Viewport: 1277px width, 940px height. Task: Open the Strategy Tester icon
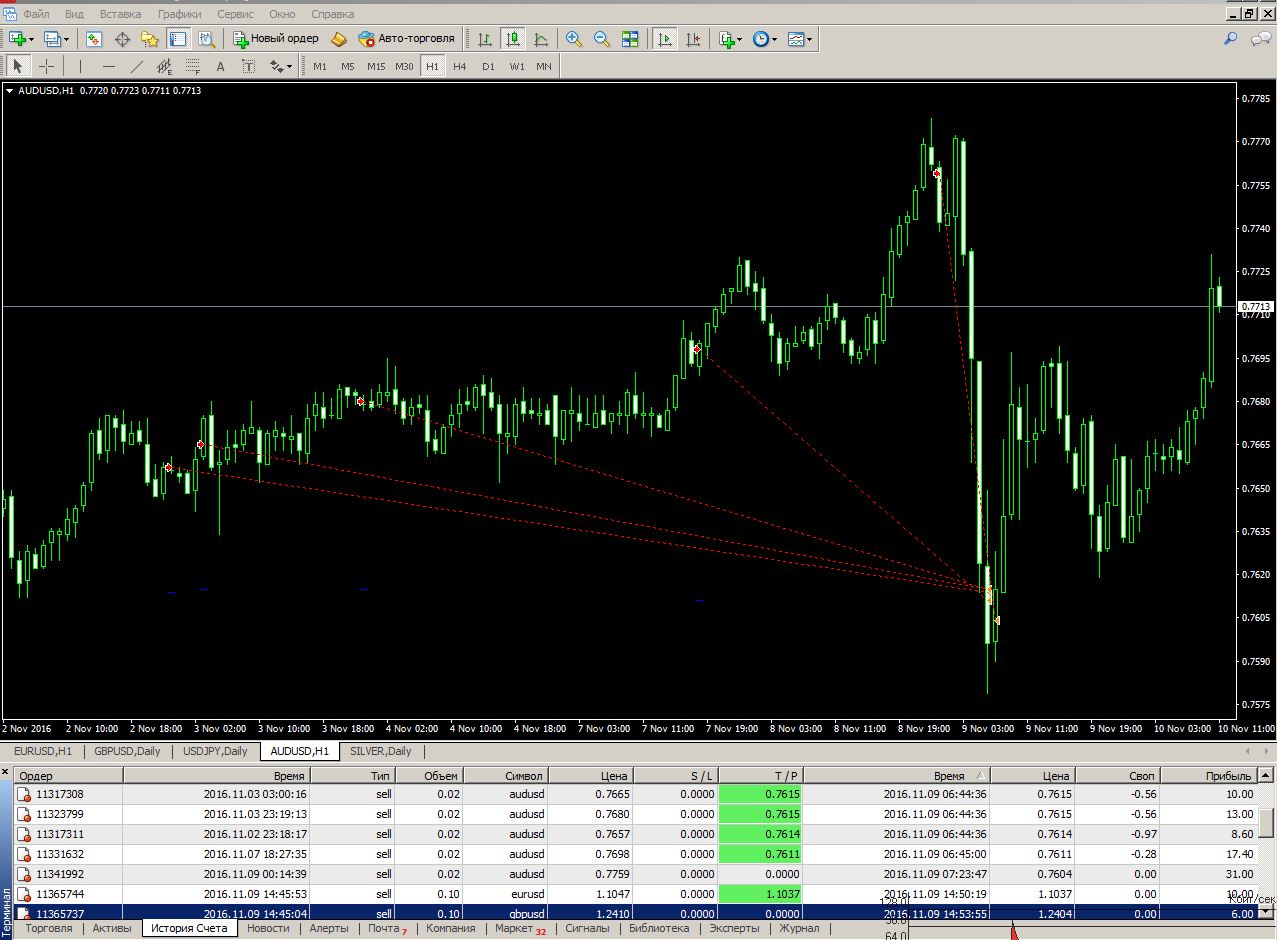coord(206,39)
